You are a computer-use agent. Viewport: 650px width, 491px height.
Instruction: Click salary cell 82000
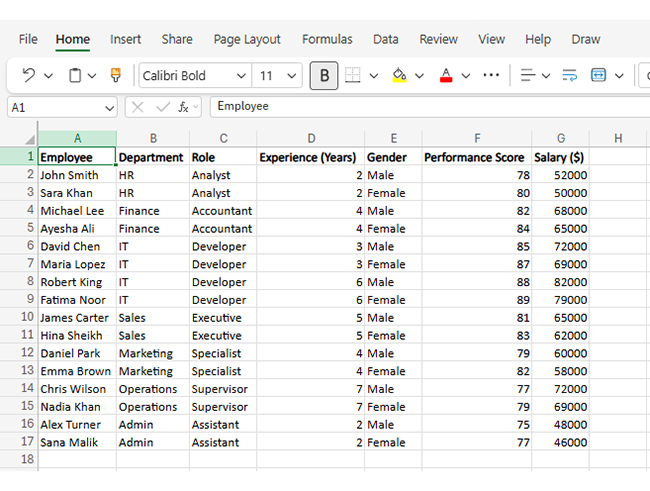560,282
